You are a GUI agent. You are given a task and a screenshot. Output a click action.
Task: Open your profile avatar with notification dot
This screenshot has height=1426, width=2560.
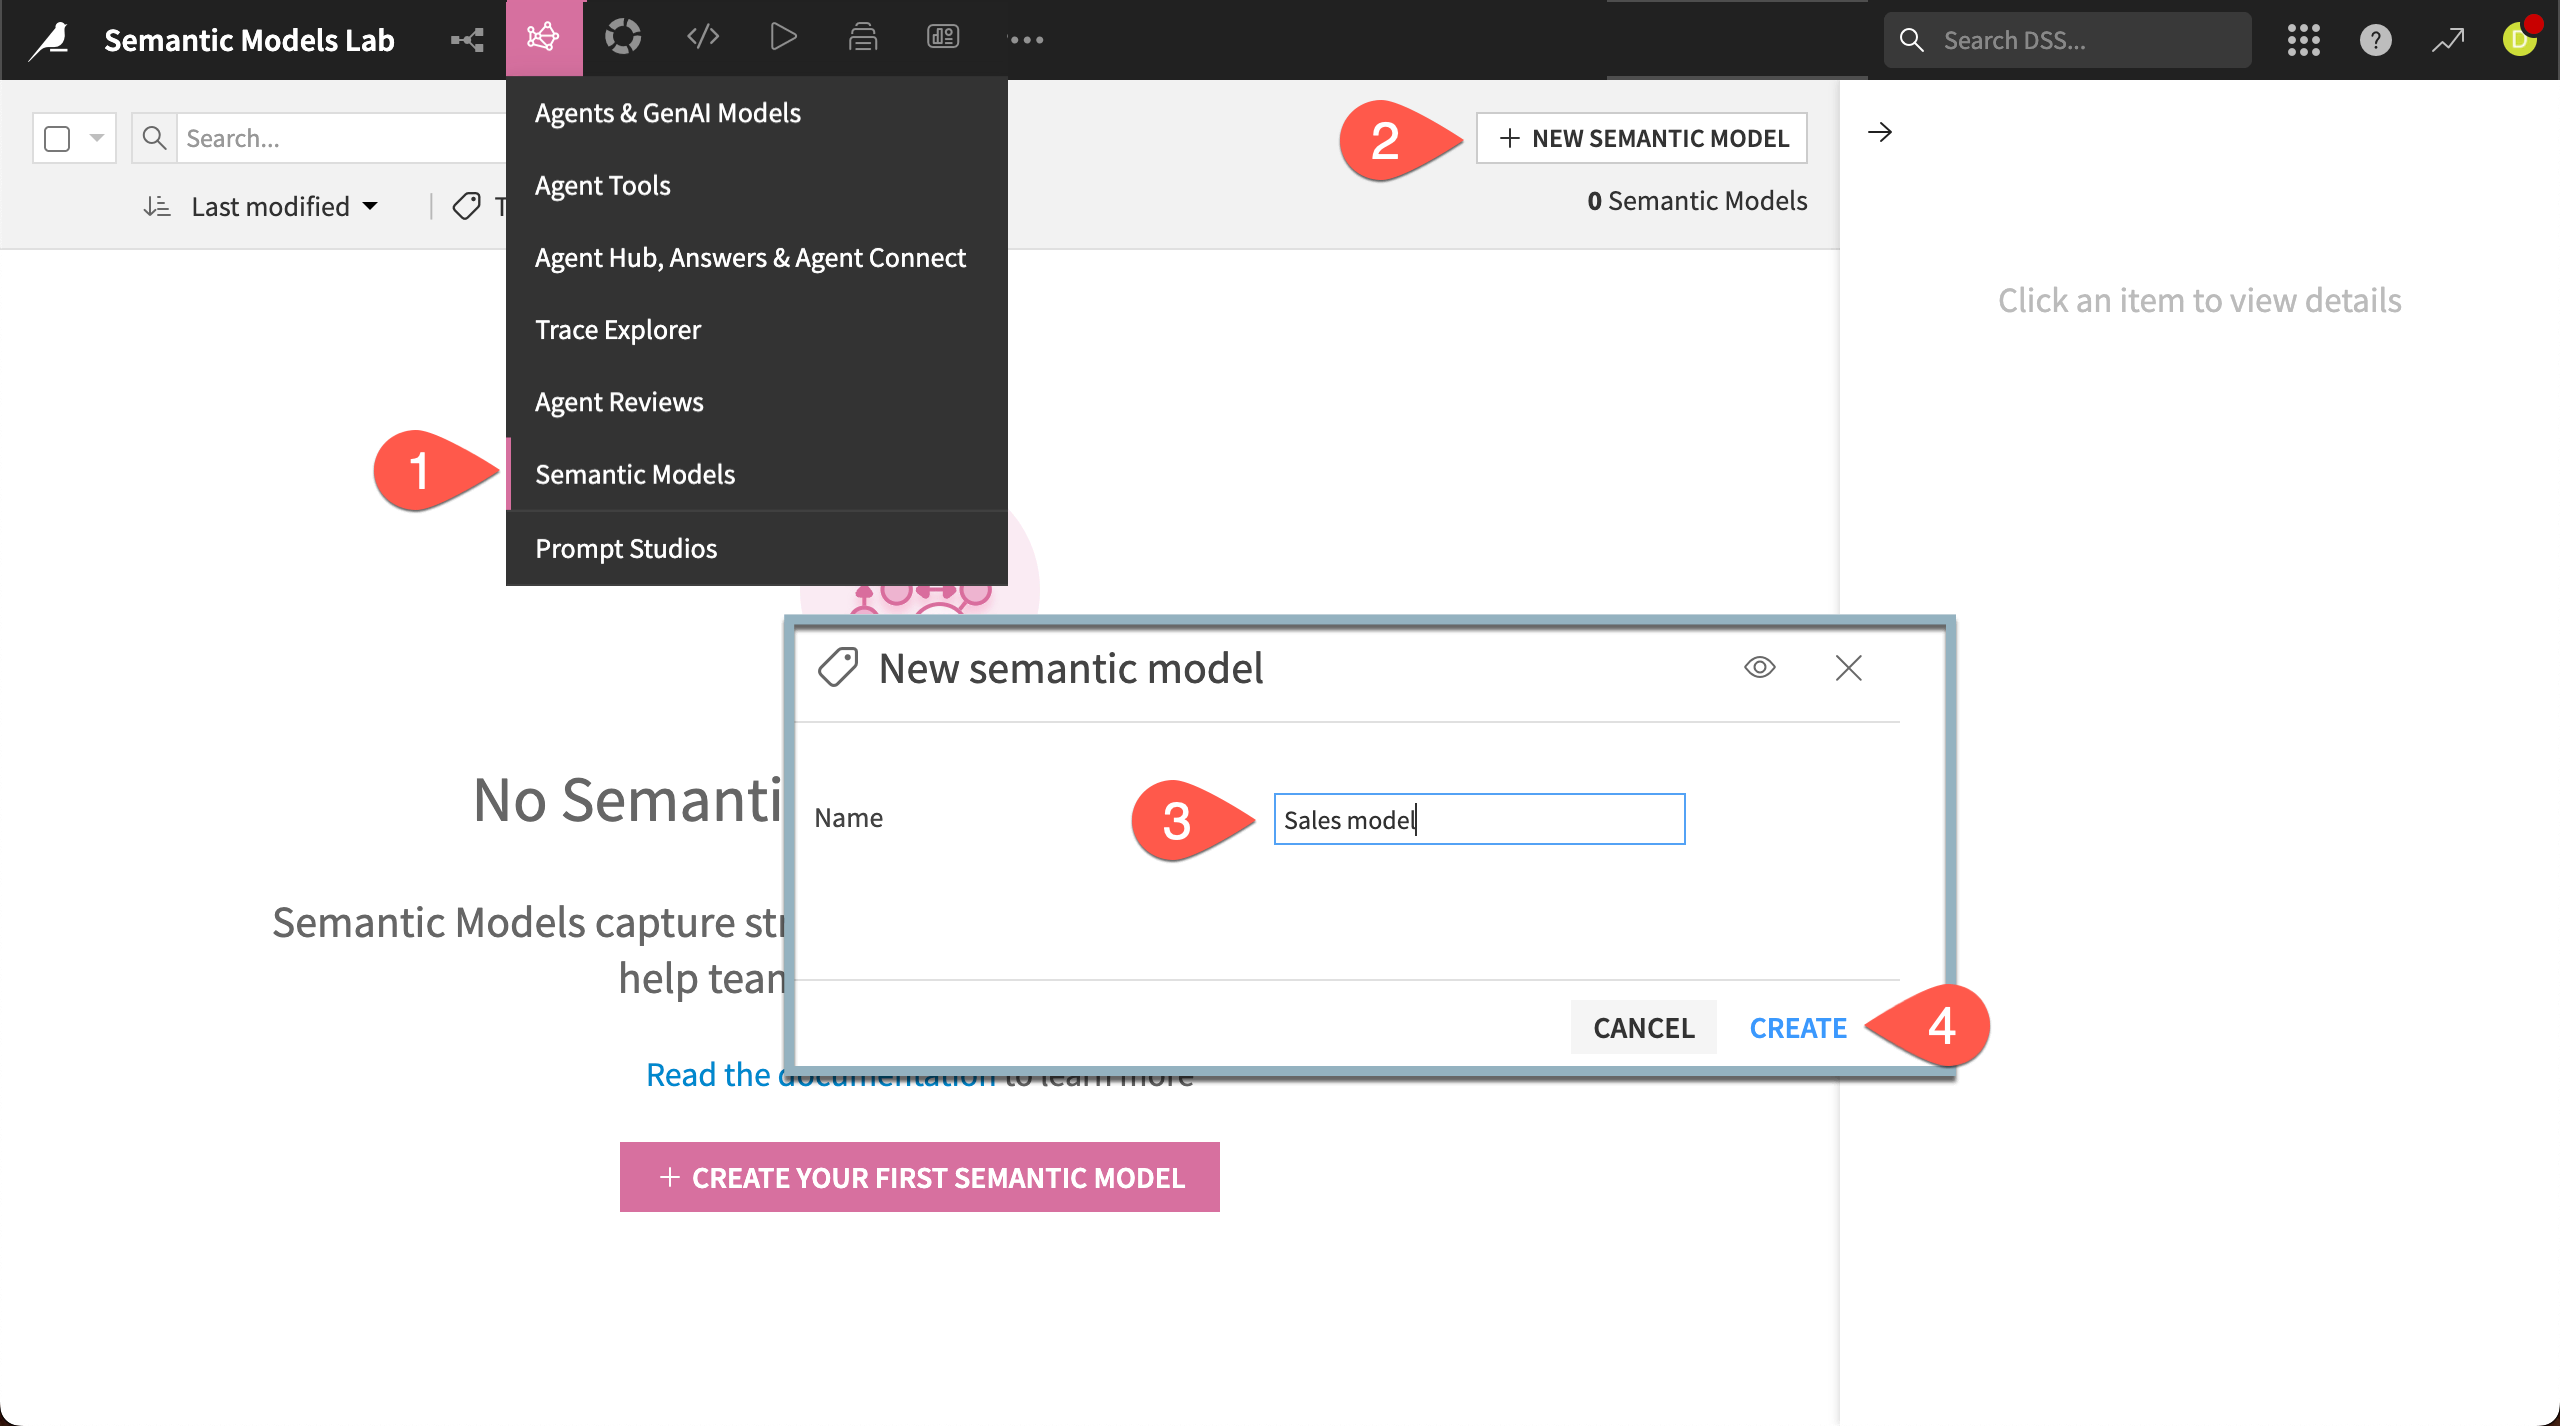2519,40
